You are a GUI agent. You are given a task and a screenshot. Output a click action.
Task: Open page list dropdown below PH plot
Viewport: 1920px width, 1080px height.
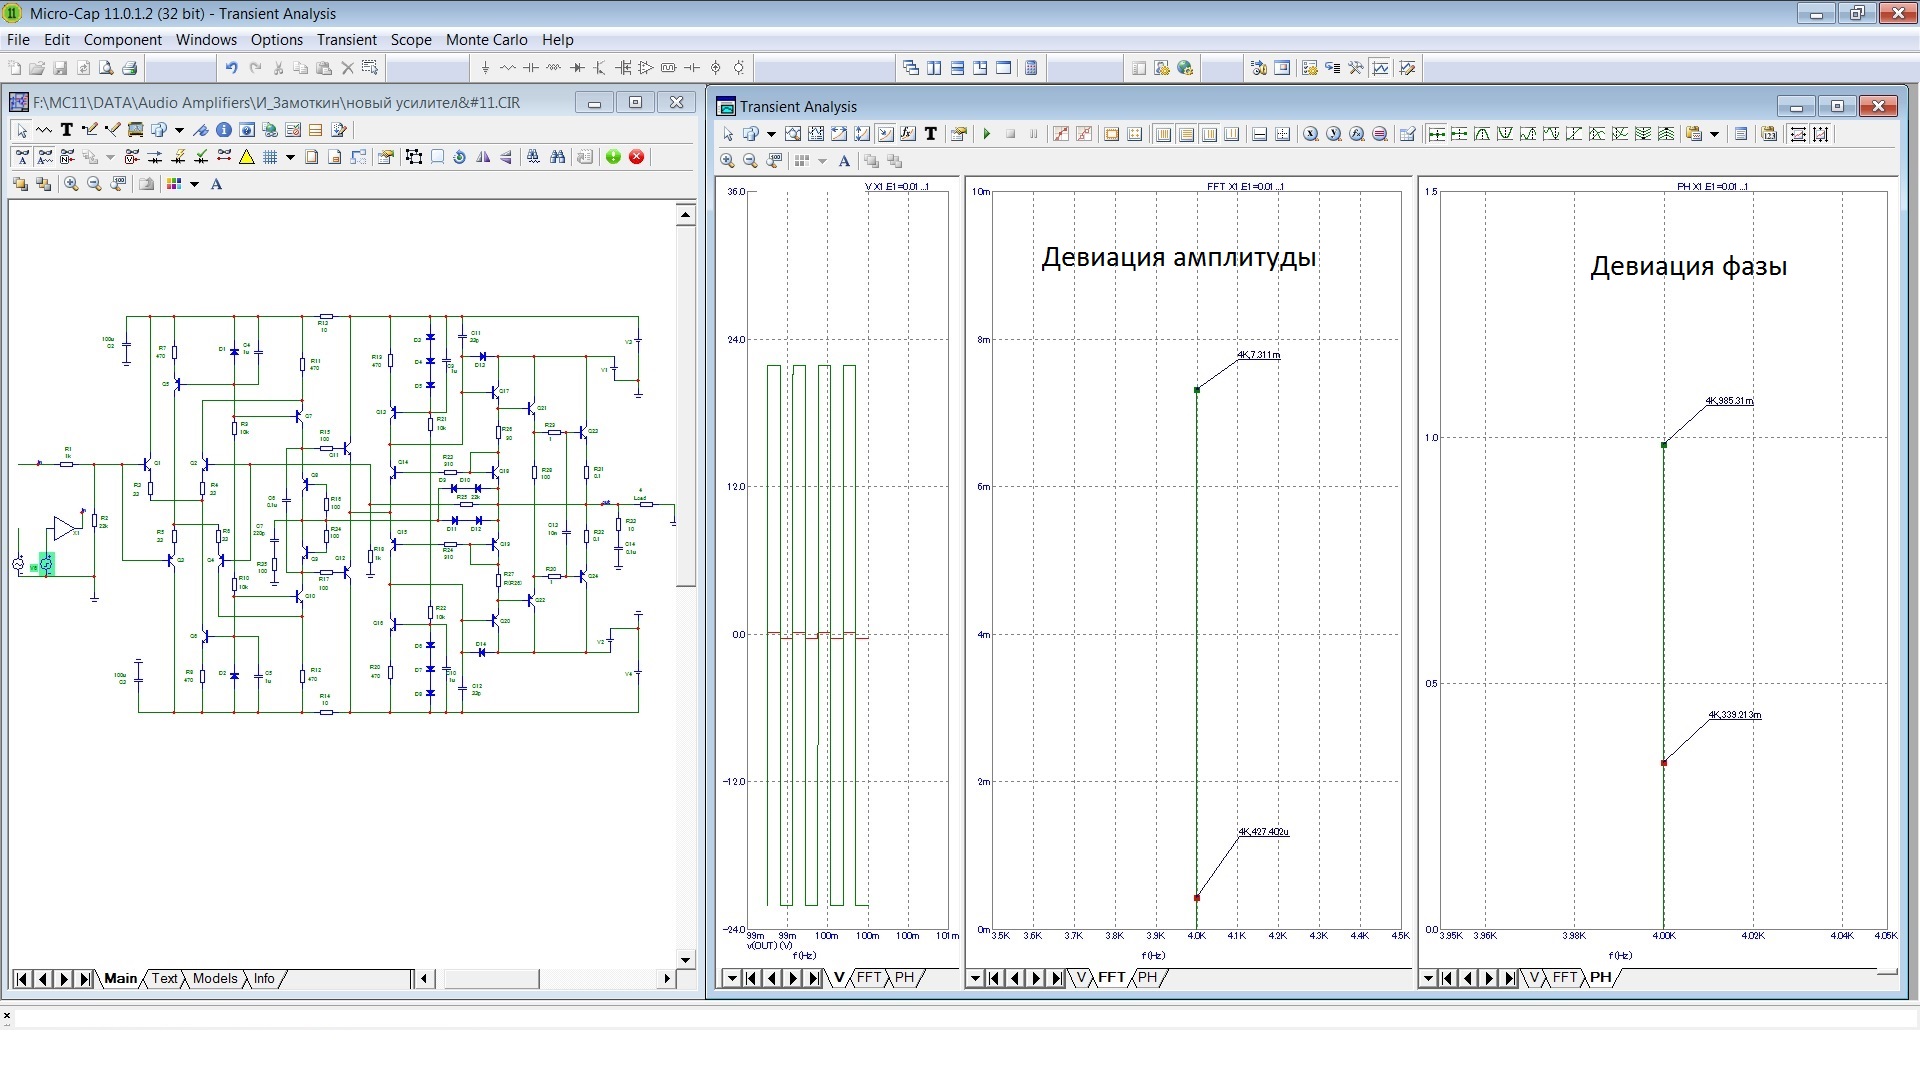click(x=1428, y=978)
